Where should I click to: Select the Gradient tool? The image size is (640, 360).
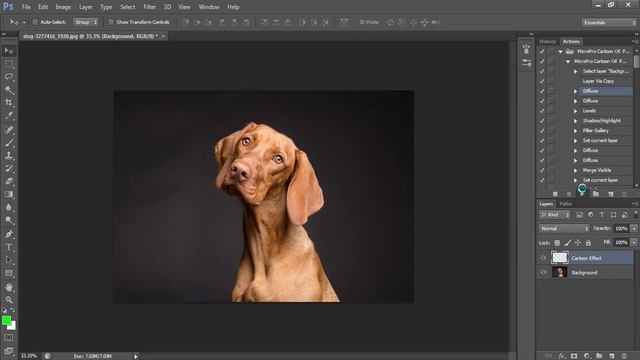[9, 195]
